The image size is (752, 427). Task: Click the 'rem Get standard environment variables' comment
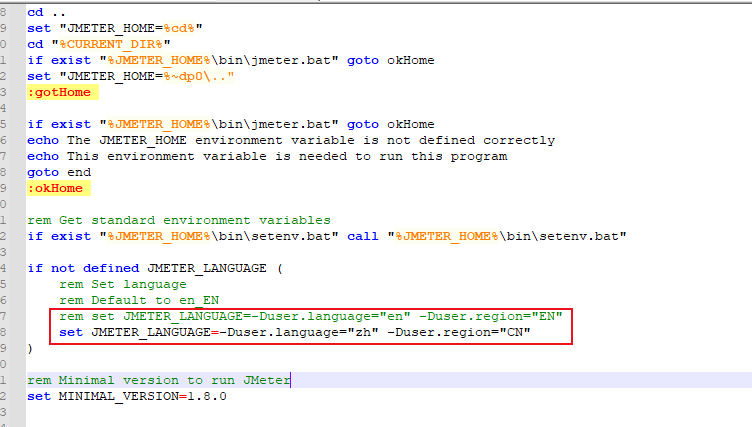click(x=179, y=220)
